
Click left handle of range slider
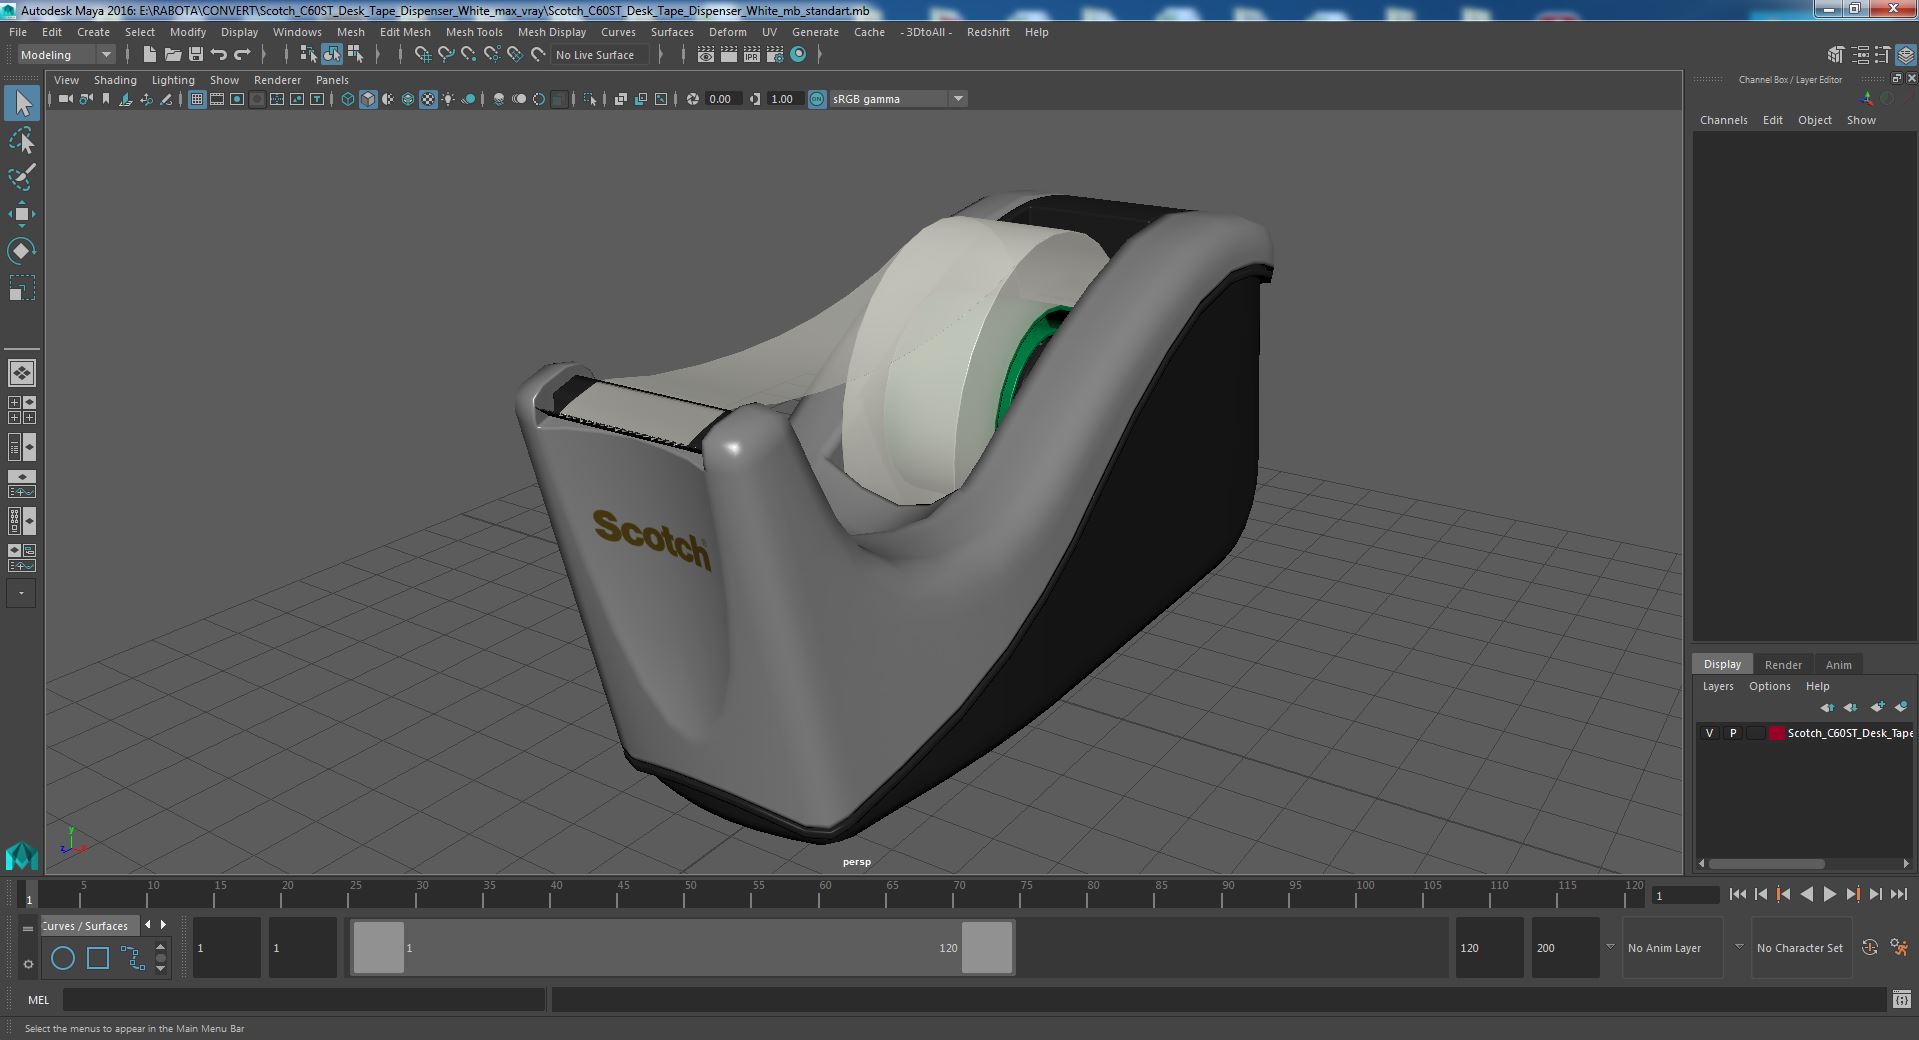(378, 948)
